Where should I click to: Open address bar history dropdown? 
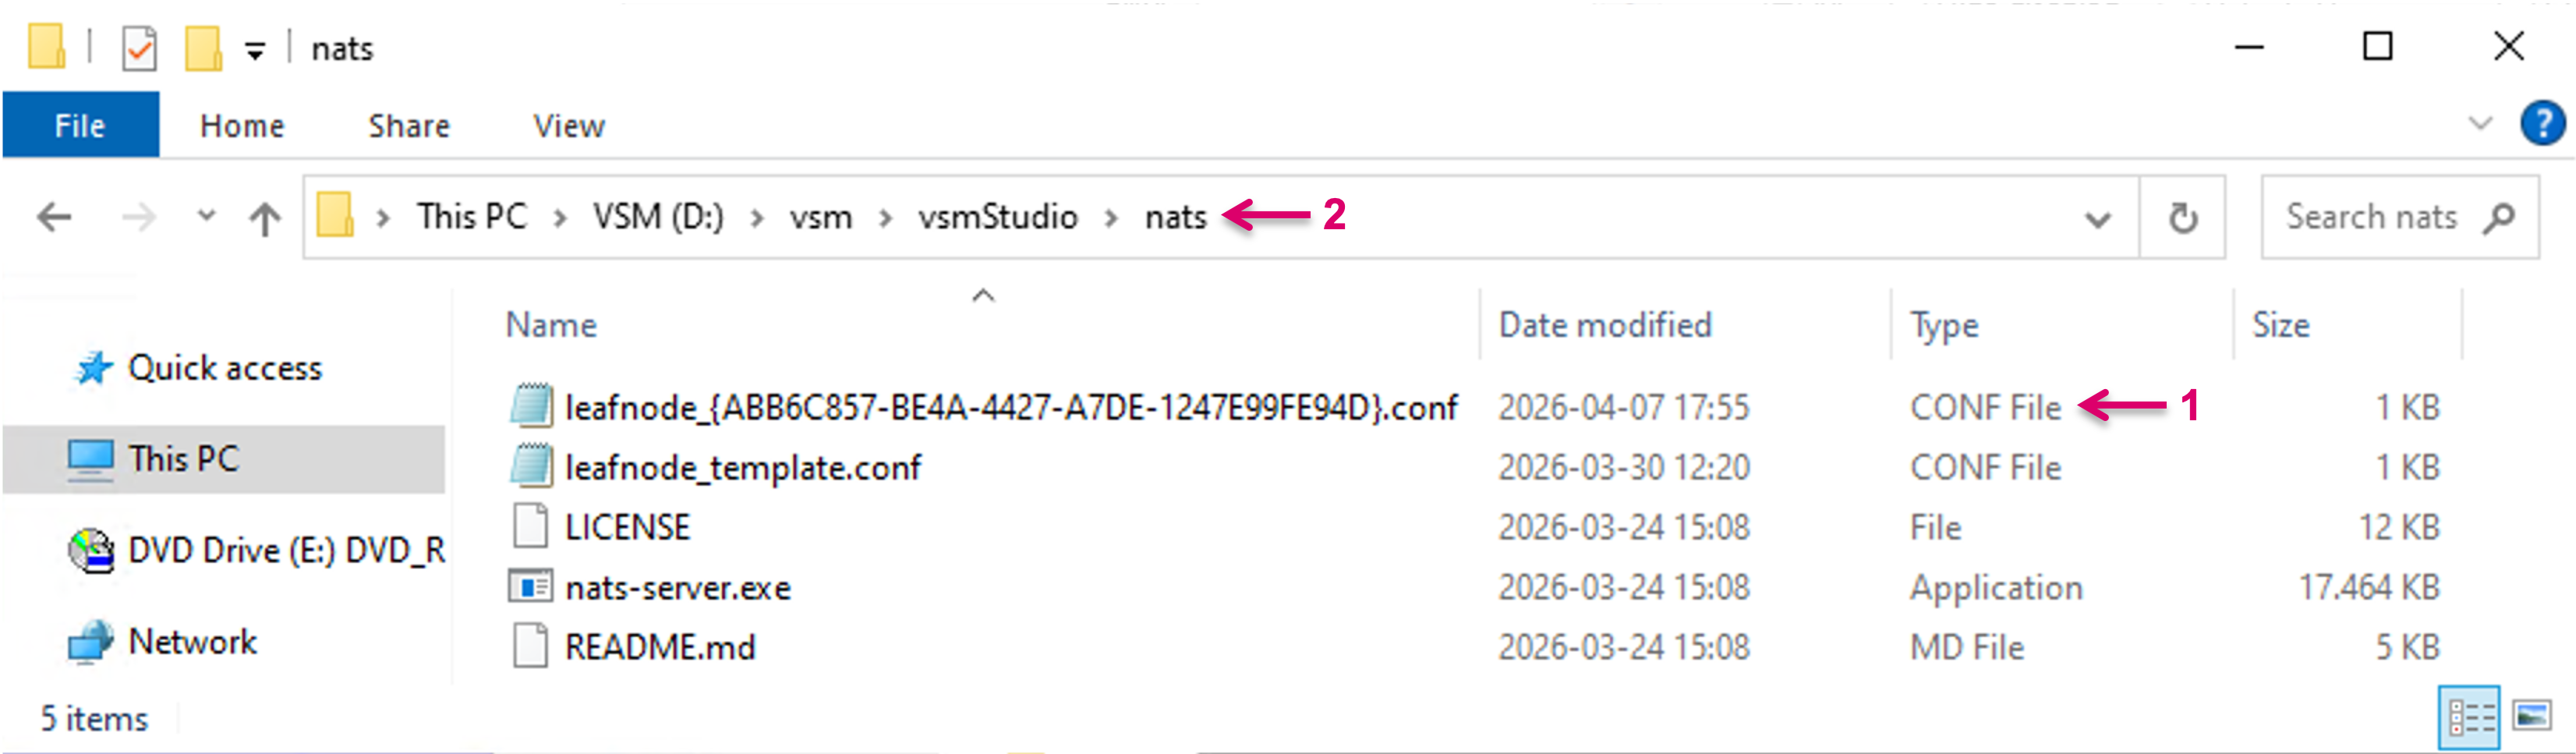pyautogui.click(x=2097, y=218)
